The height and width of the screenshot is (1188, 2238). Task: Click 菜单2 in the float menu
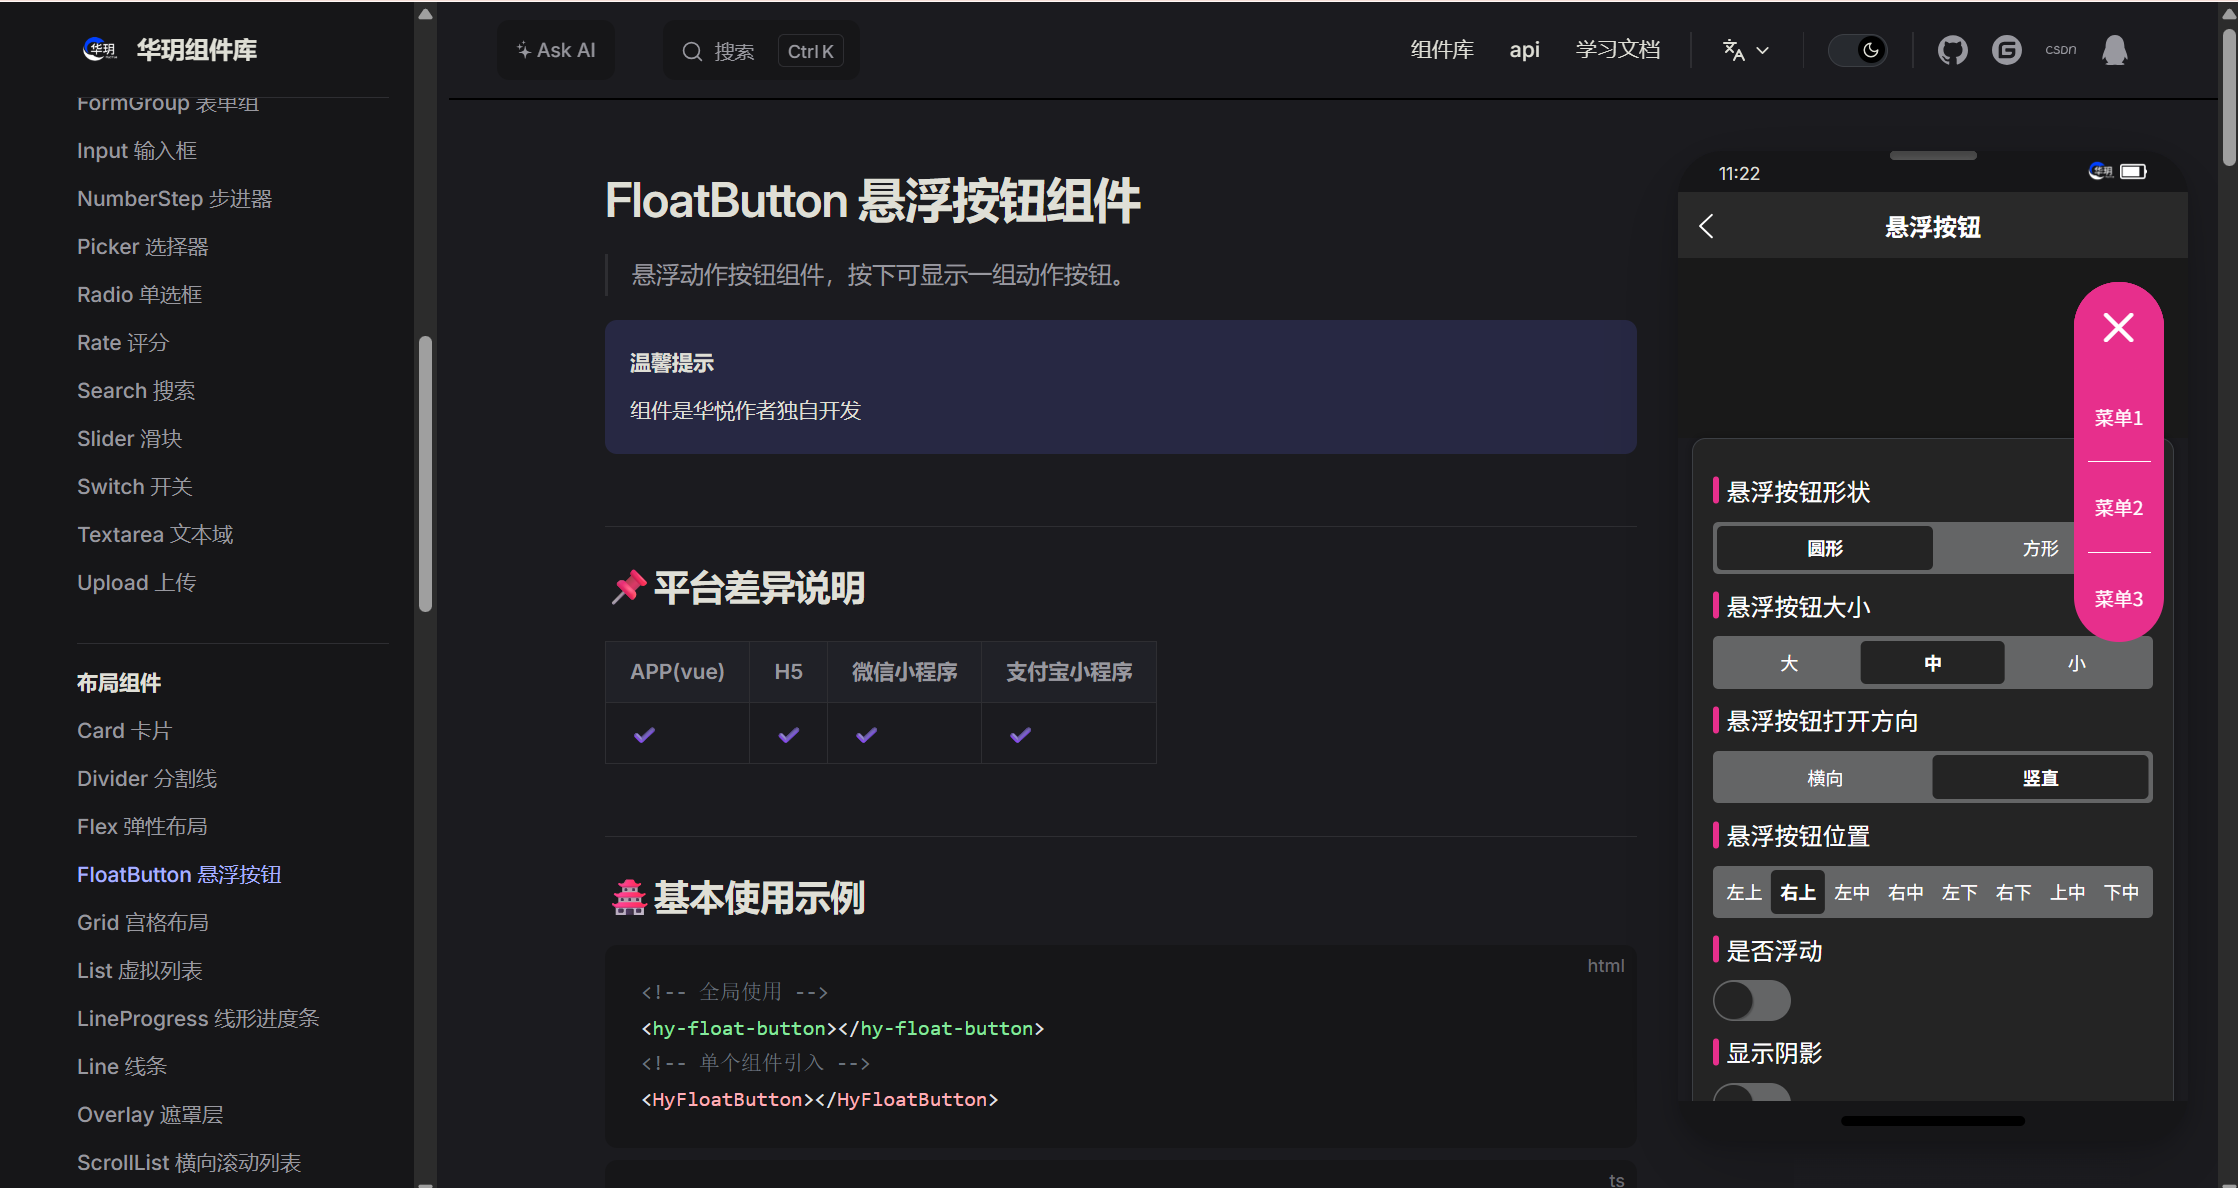click(2118, 508)
